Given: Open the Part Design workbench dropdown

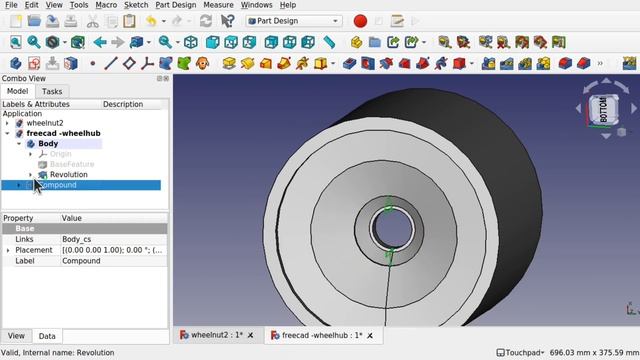Looking at the screenshot, I should coord(293,21).
